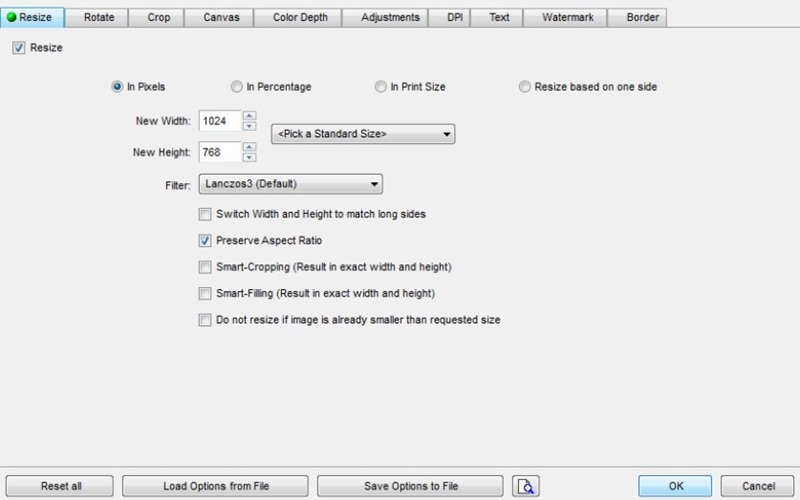The image size is (800, 500).
Task: Click inside the New Width field
Action: point(218,121)
